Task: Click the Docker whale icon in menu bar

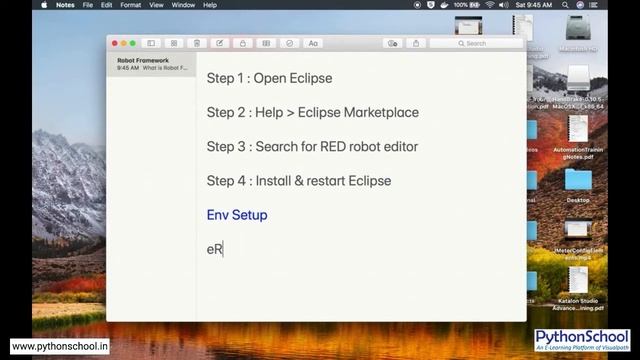Action: [444, 5]
